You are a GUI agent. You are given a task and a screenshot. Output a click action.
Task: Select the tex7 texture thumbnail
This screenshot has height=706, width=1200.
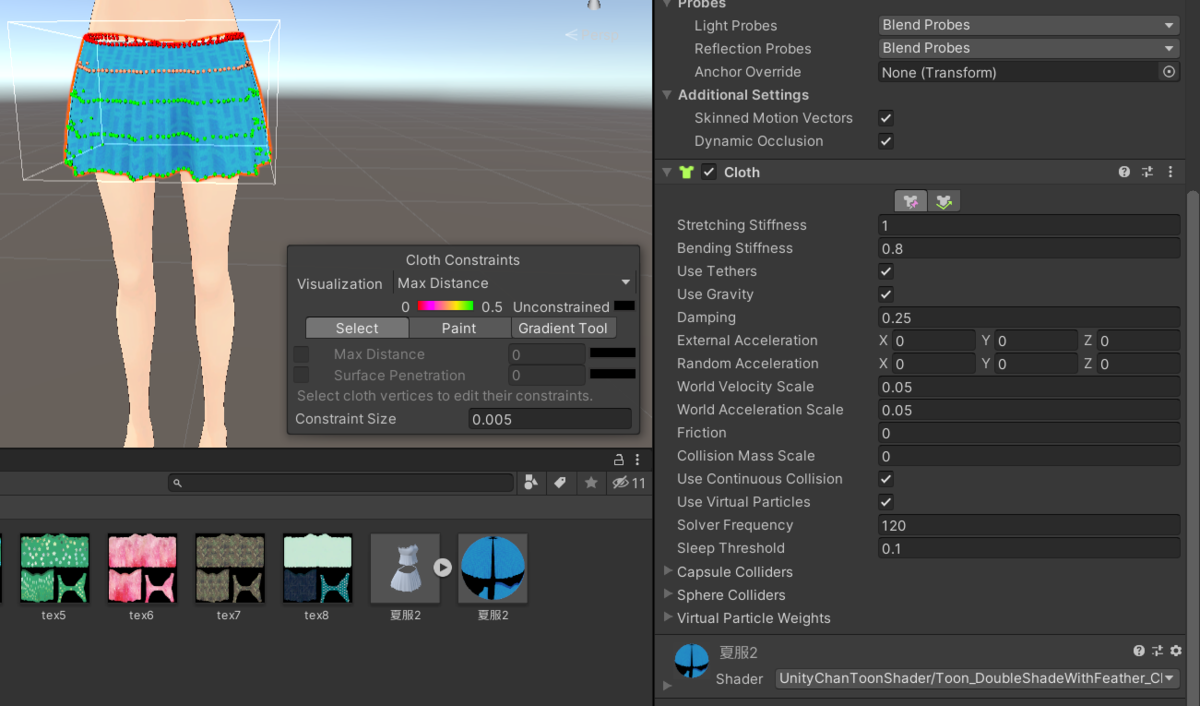point(229,568)
